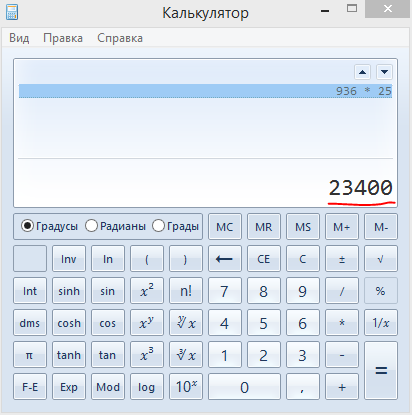Click the Exp exponent button
Viewport: 412px width, 415px height.
[69, 387]
